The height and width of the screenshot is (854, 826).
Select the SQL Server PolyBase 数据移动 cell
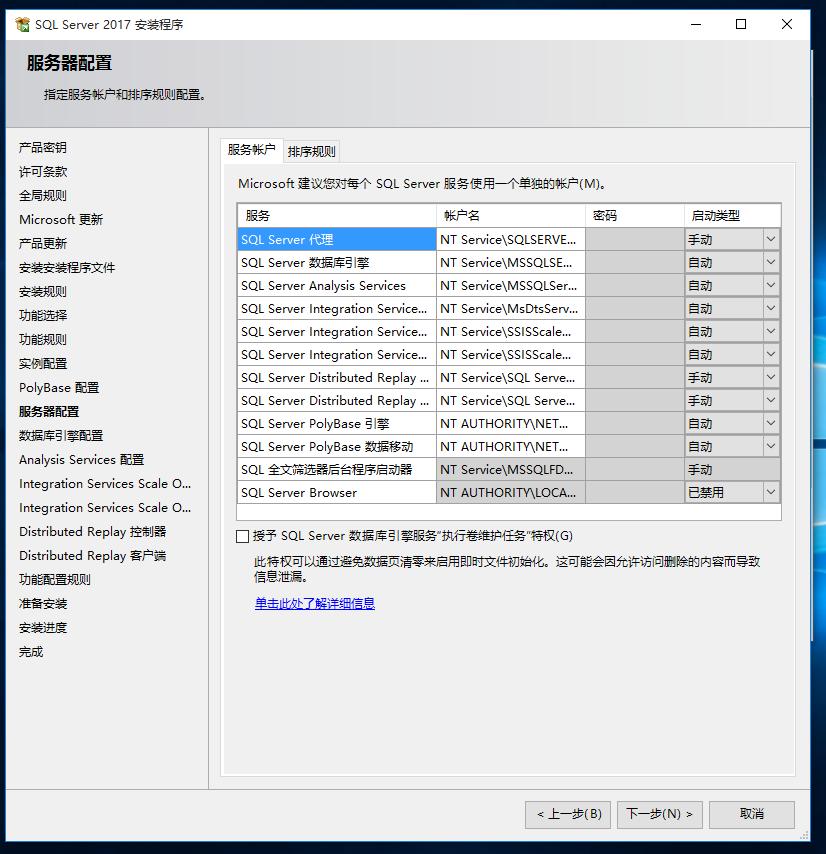coord(336,447)
